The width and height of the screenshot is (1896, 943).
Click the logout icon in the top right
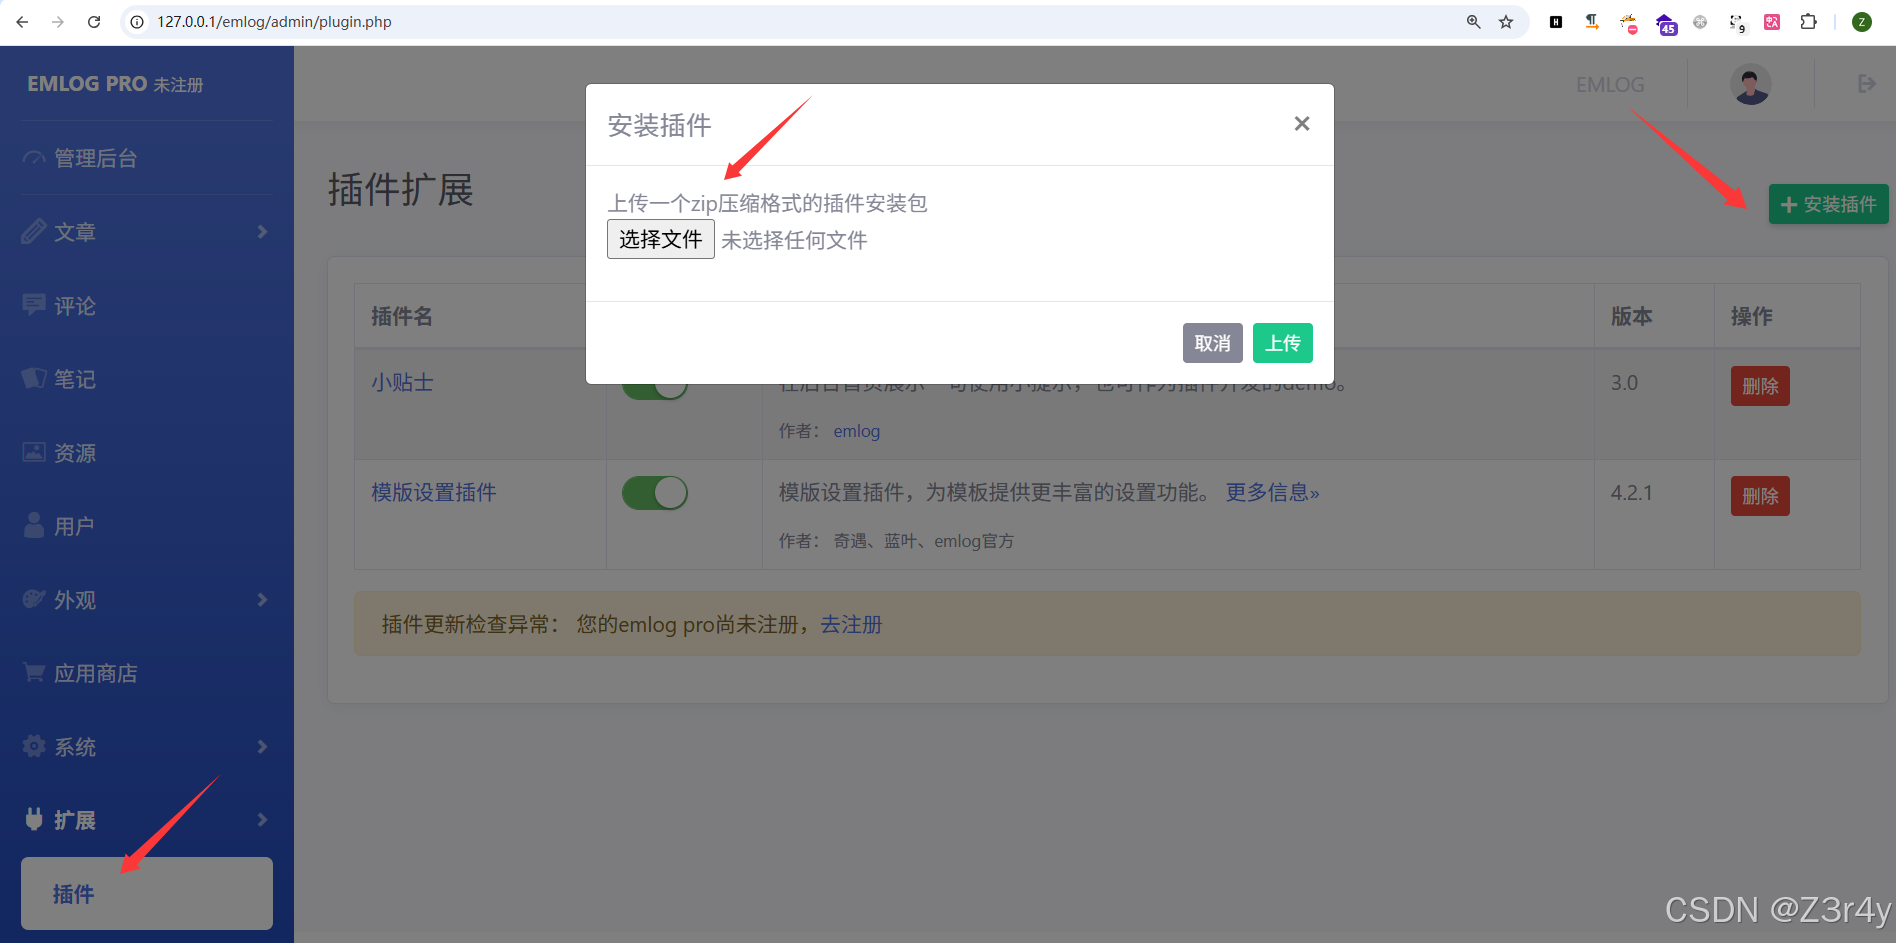click(x=1866, y=84)
